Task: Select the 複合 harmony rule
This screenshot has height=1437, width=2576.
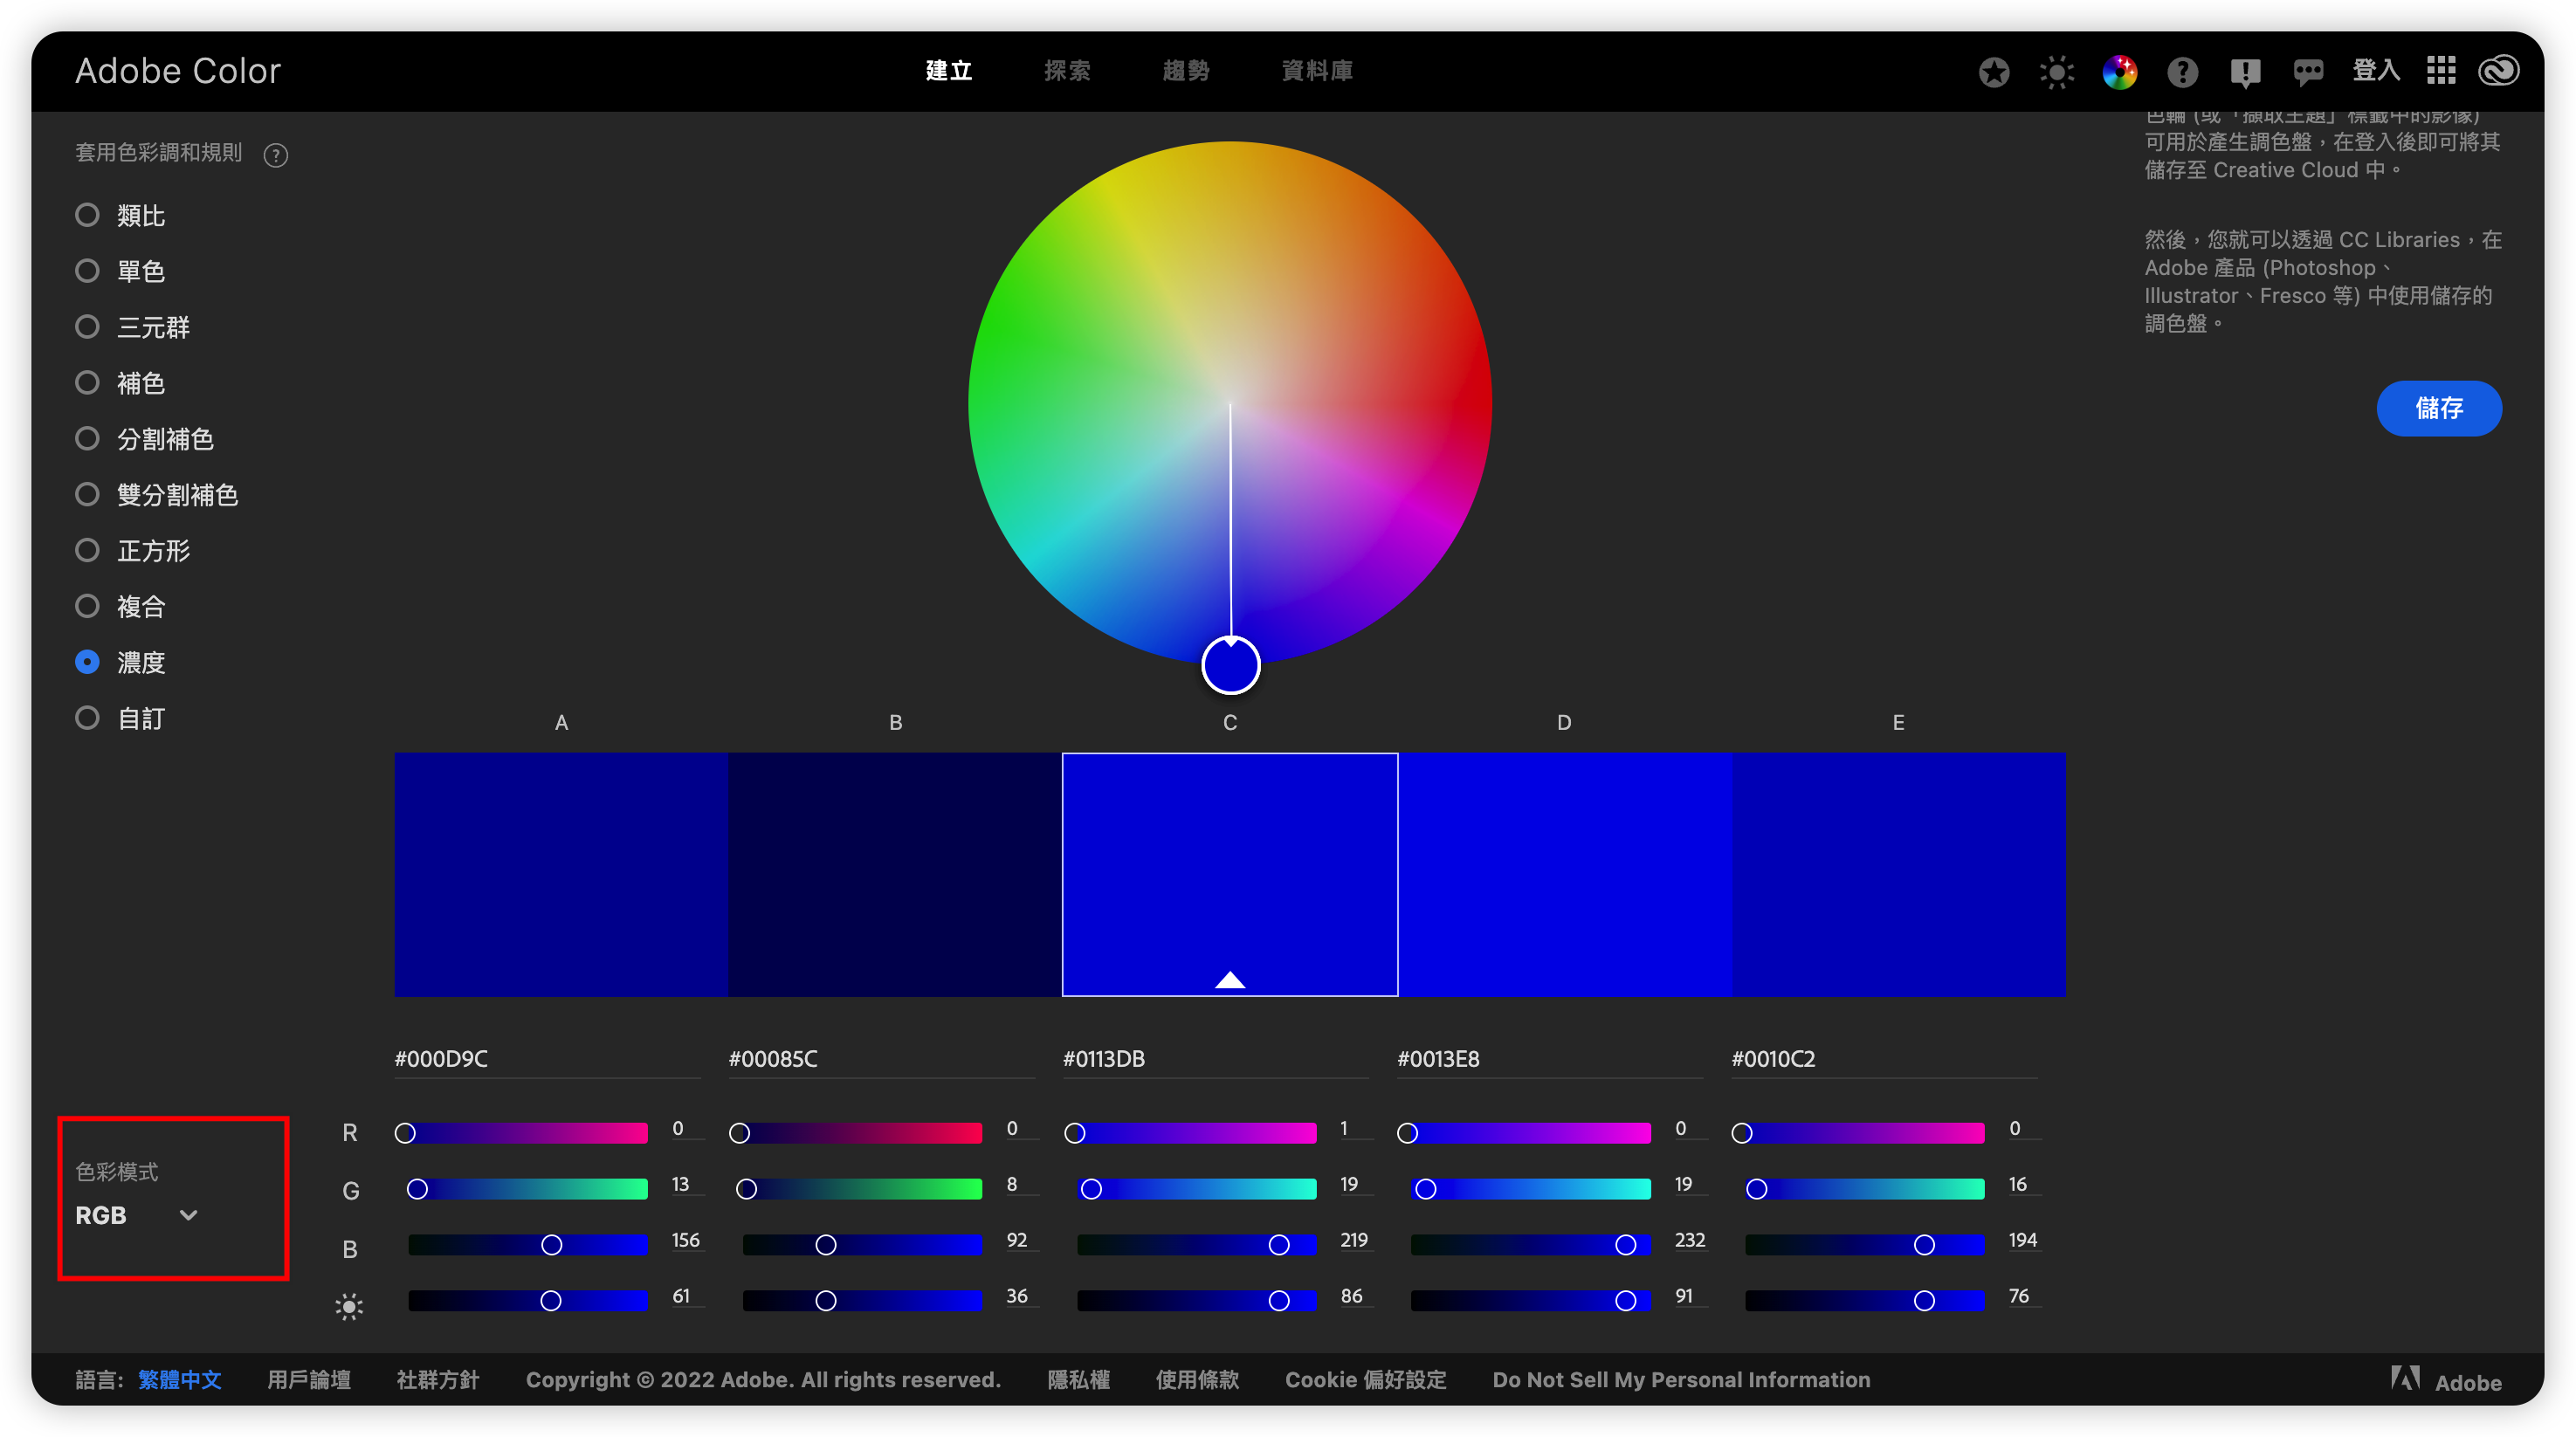Action: point(120,607)
